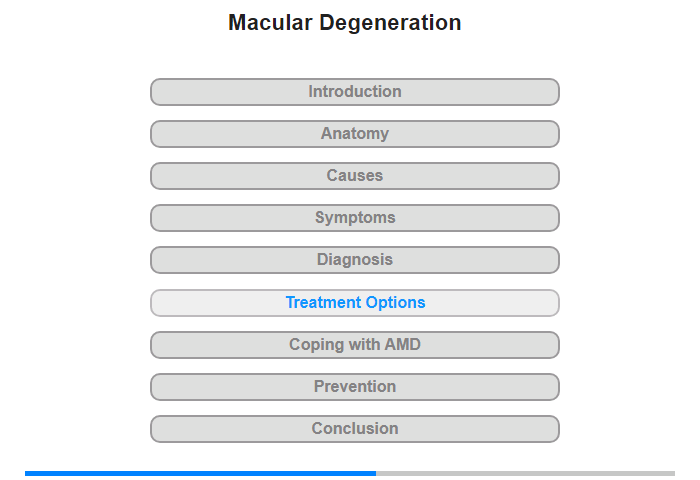Click the blue filled progress bar portion
The width and height of the screenshot is (700, 480).
coord(200,473)
